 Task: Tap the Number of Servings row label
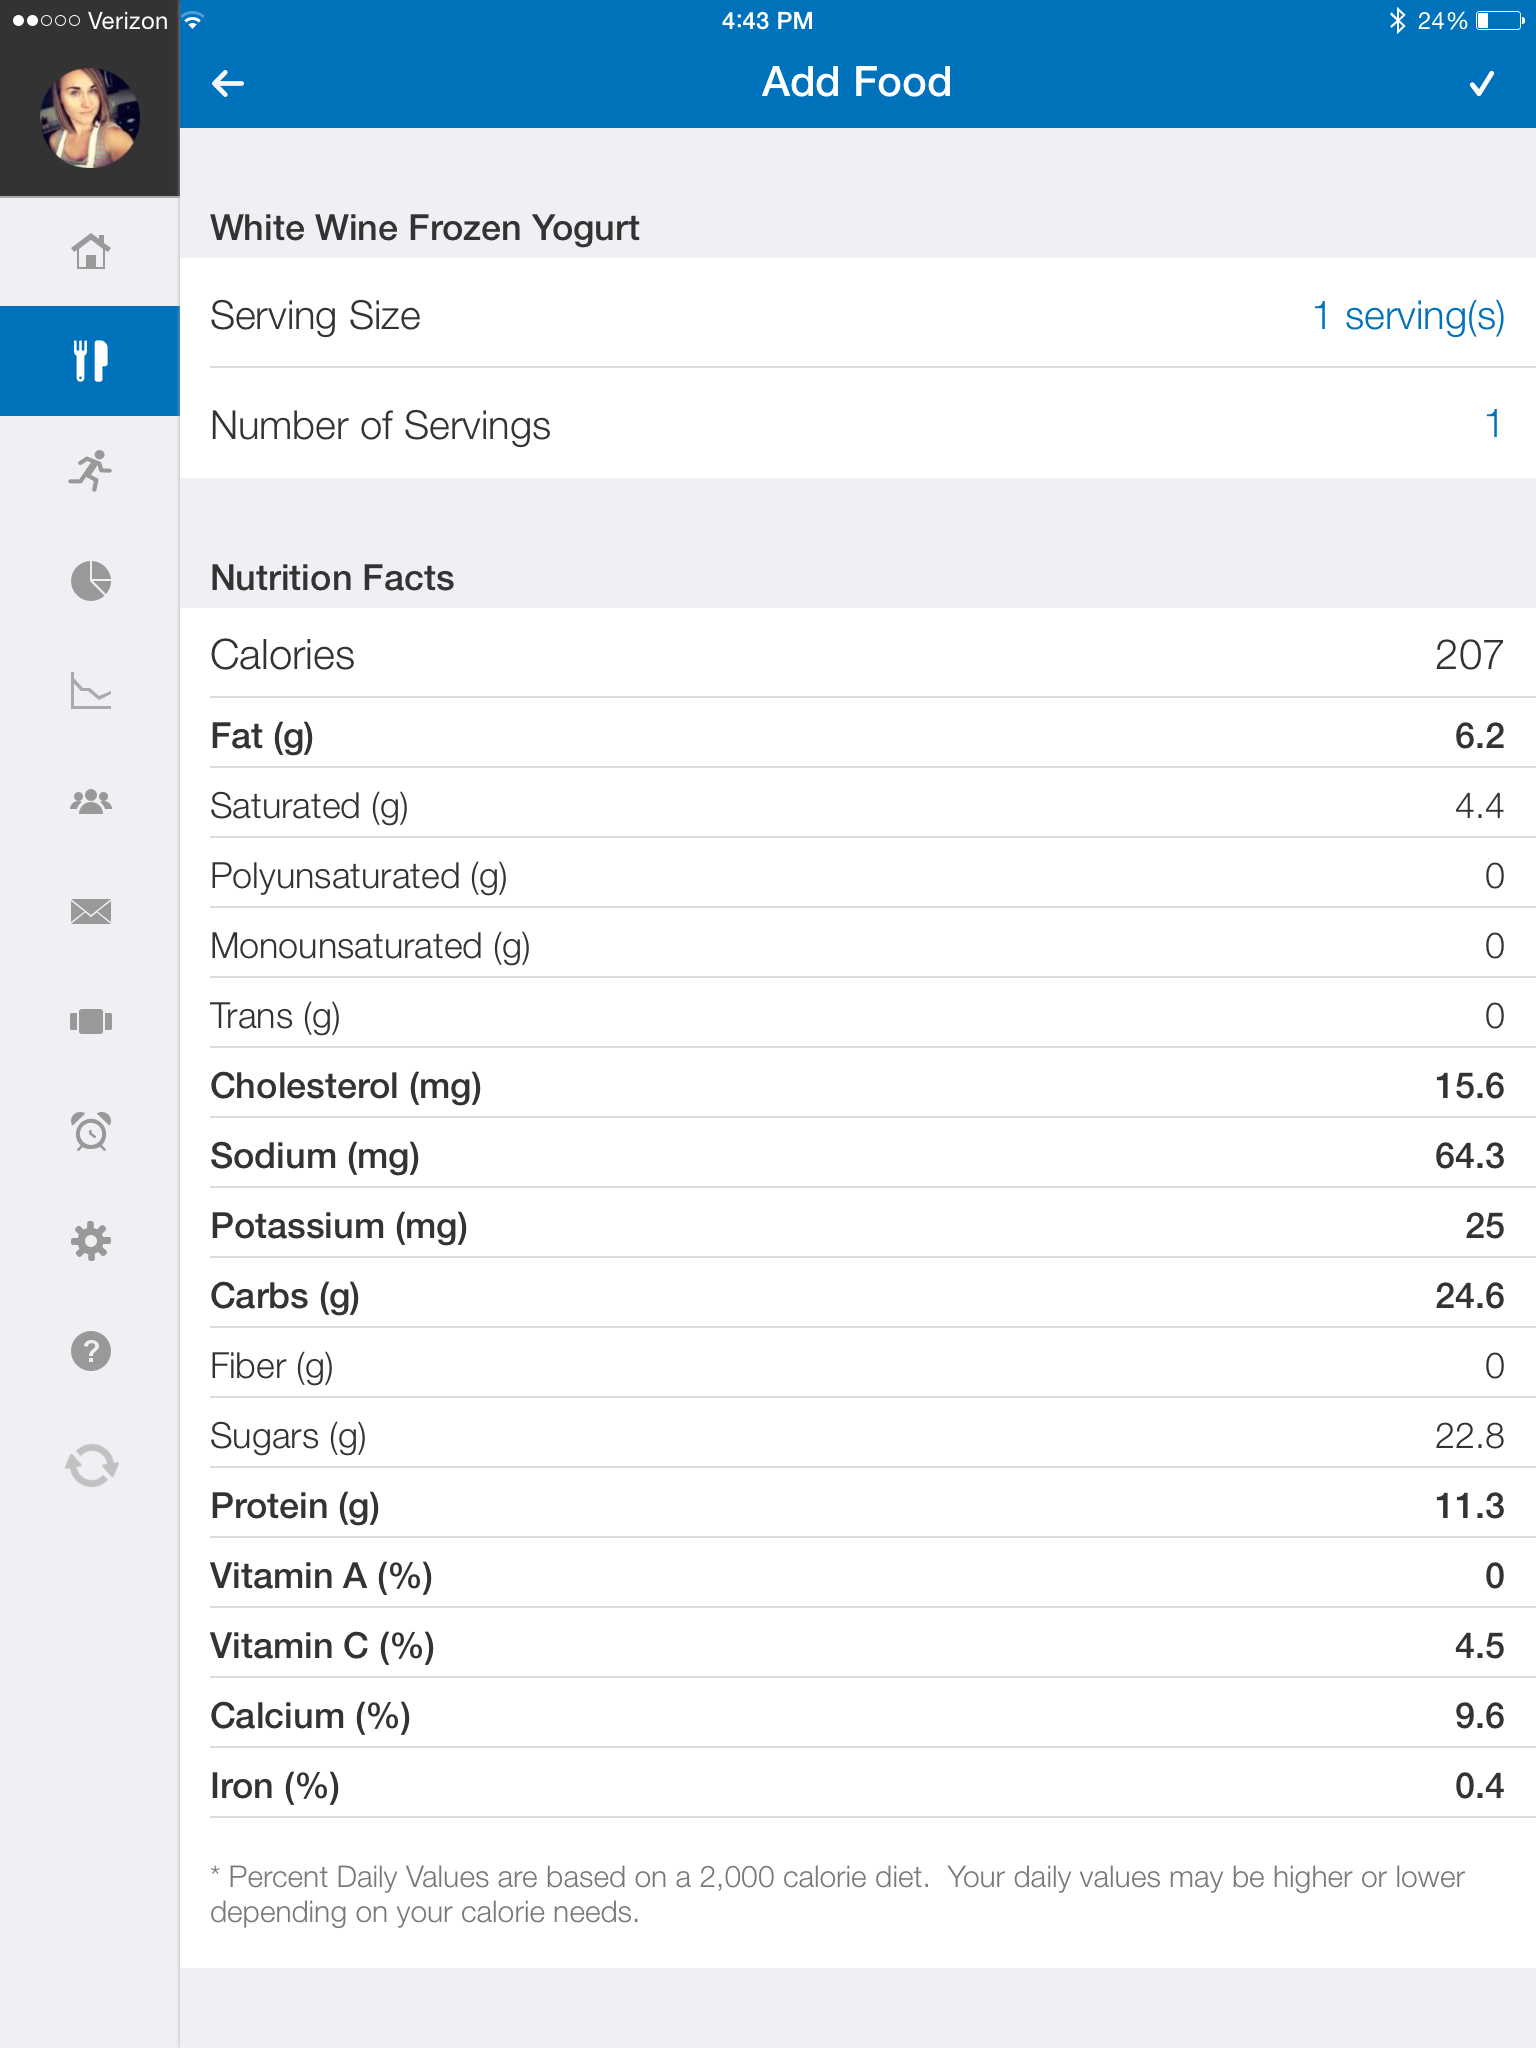(x=380, y=426)
